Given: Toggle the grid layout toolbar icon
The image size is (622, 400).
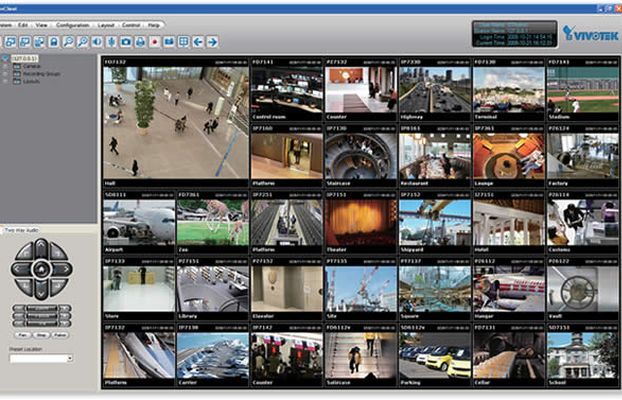Looking at the screenshot, I should pos(184,42).
